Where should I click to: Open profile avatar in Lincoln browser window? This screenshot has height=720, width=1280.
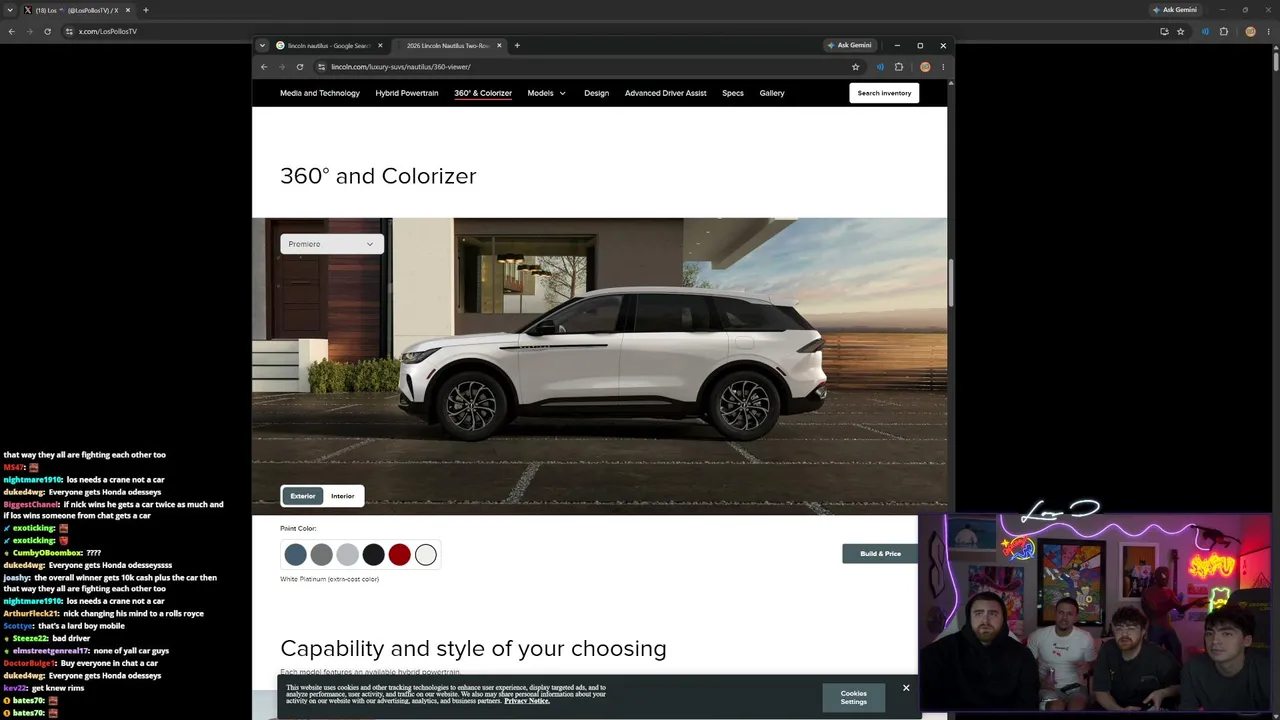pos(925,67)
